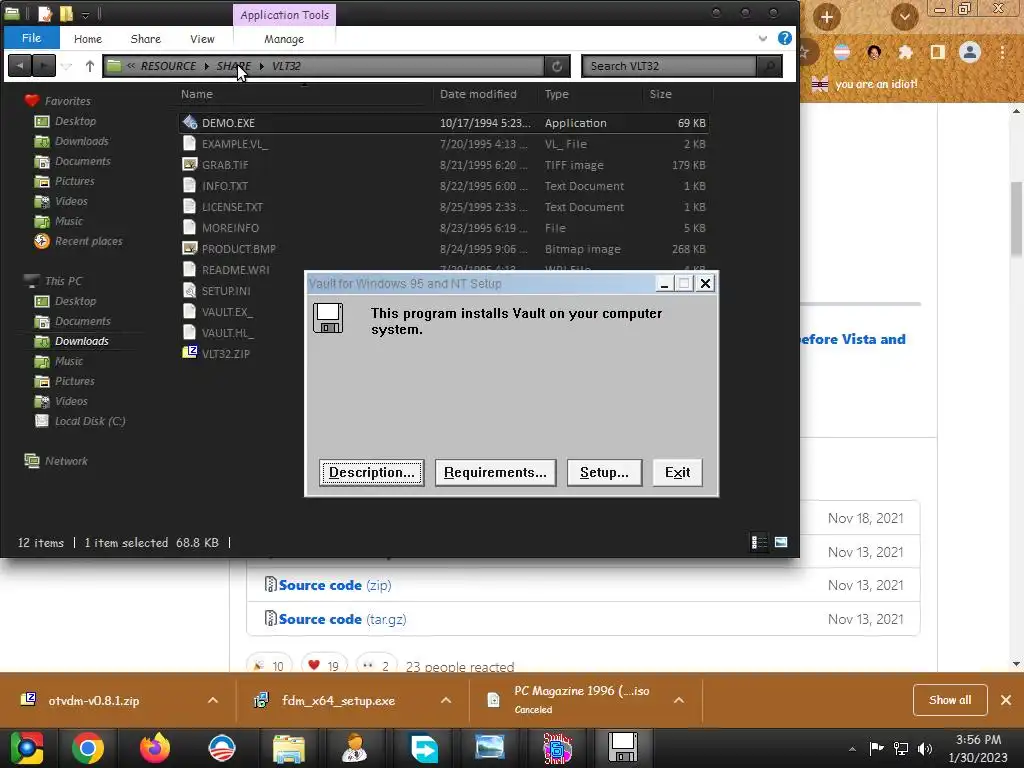
Task: Open Source code (zip) link in browser
Action: pos(335,585)
